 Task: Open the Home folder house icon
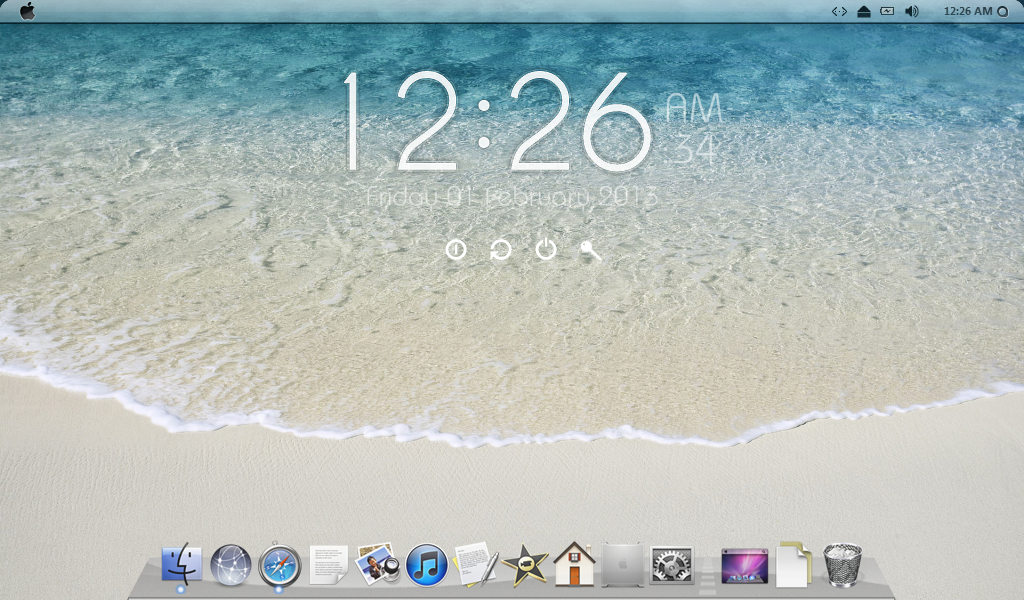coord(574,564)
